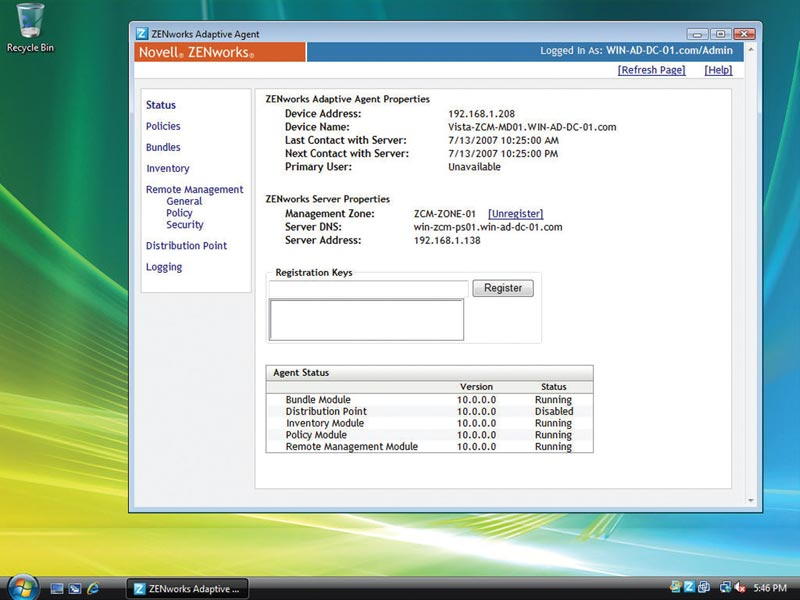Click Inventory Module row in Agent Status
This screenshot has width=800, height=600.
[429, 423]
